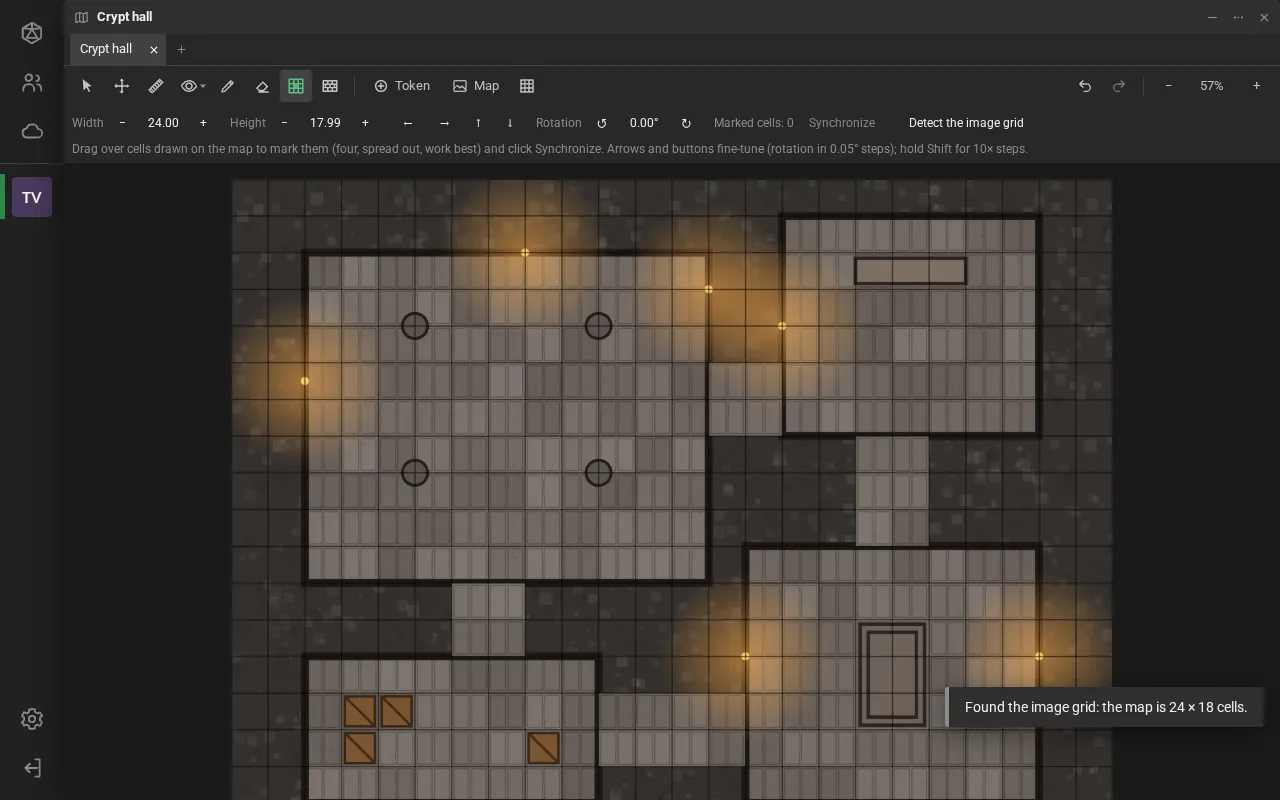Click the brick wall tool icon

coord(330,86)
